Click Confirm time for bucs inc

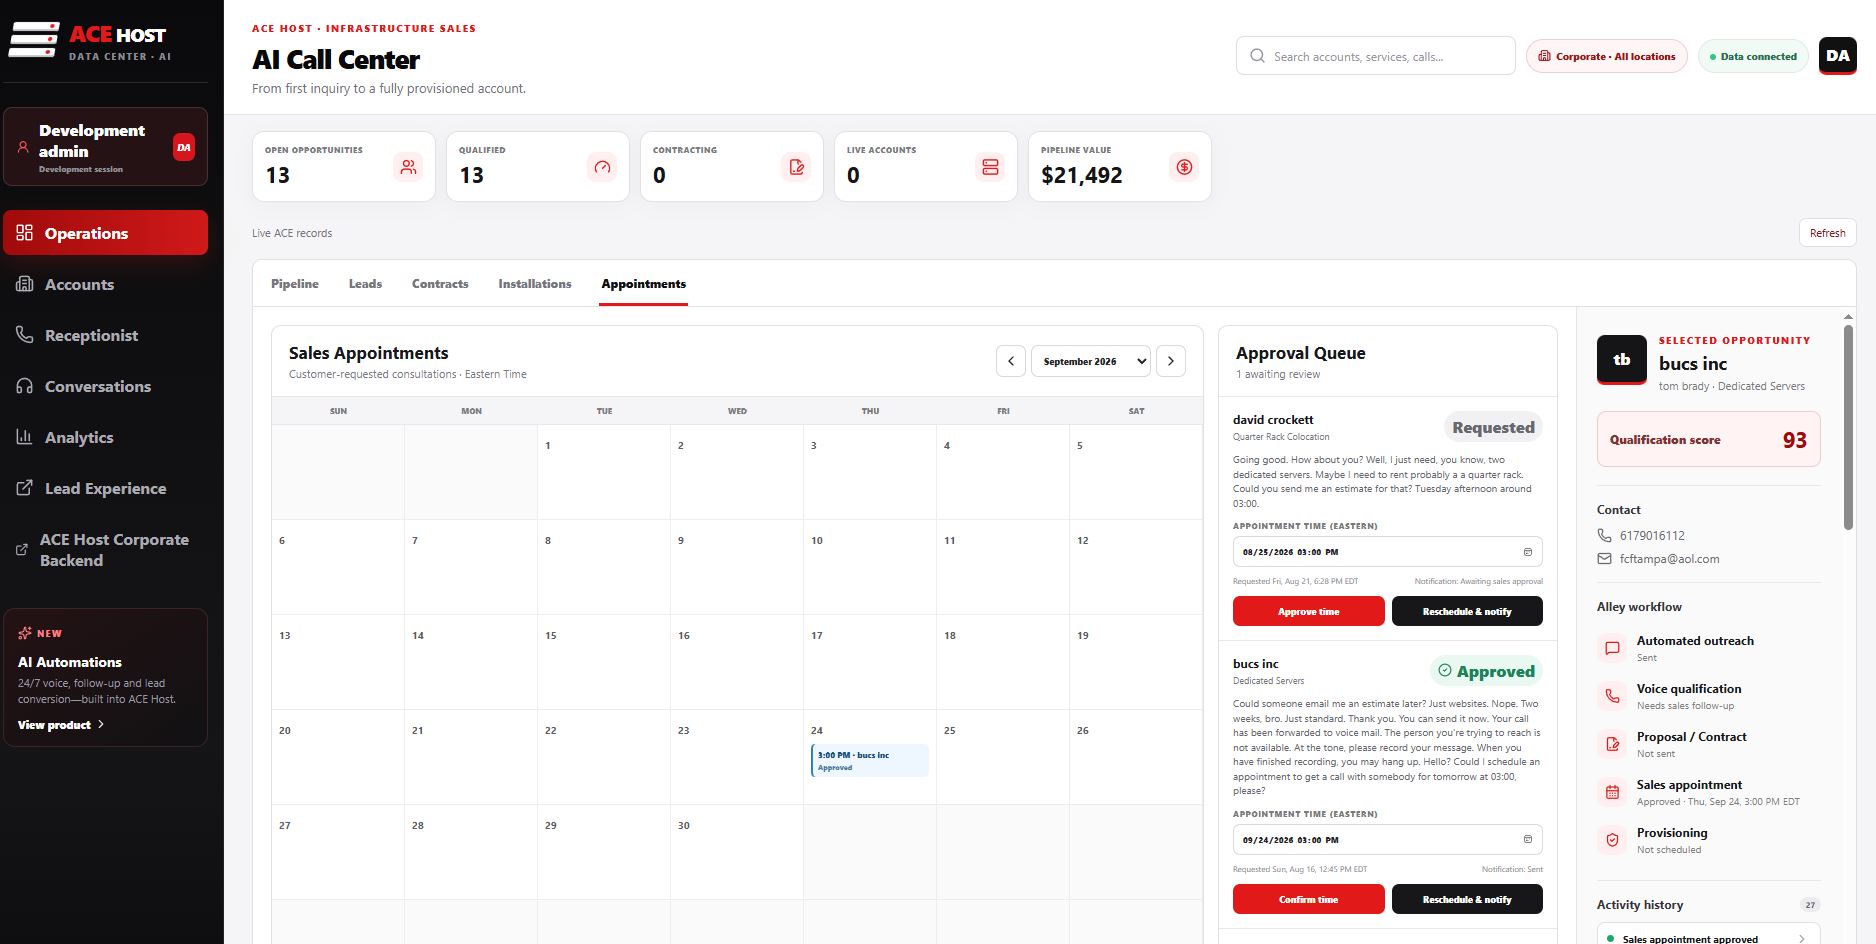pyautogui.click(x=1308, y=899)
